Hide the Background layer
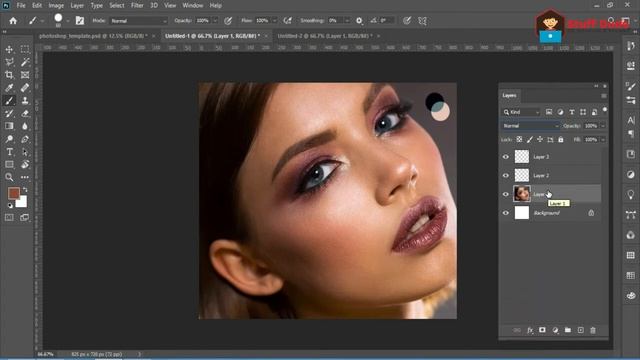 click(x=506, y=213)
